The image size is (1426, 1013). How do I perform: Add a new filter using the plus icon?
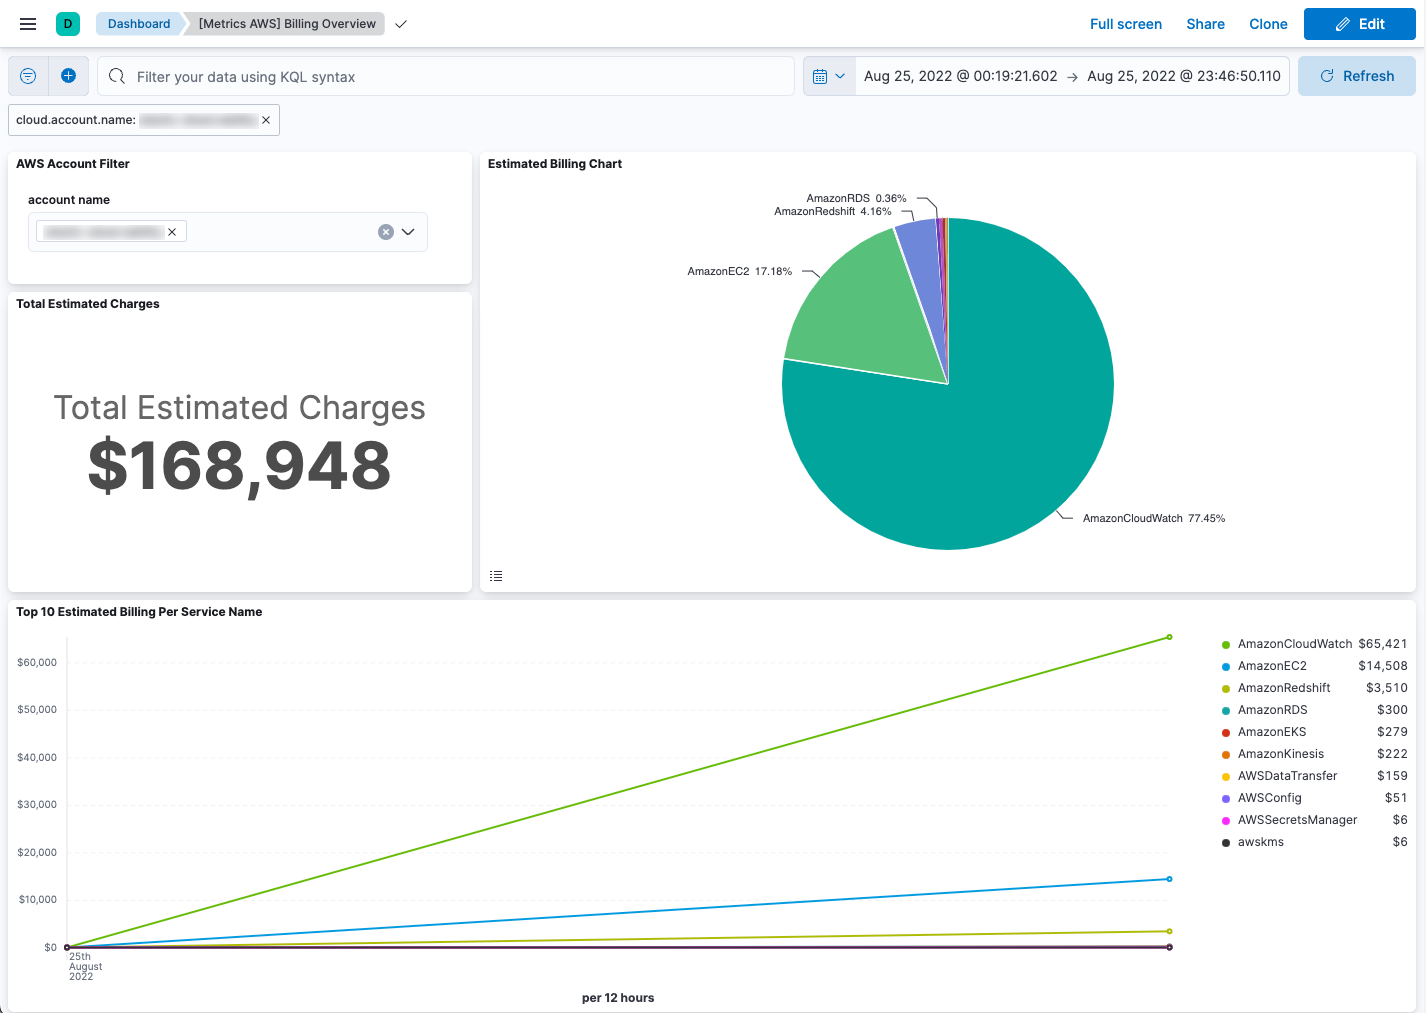pyautogui.click(x=69, y=76)
